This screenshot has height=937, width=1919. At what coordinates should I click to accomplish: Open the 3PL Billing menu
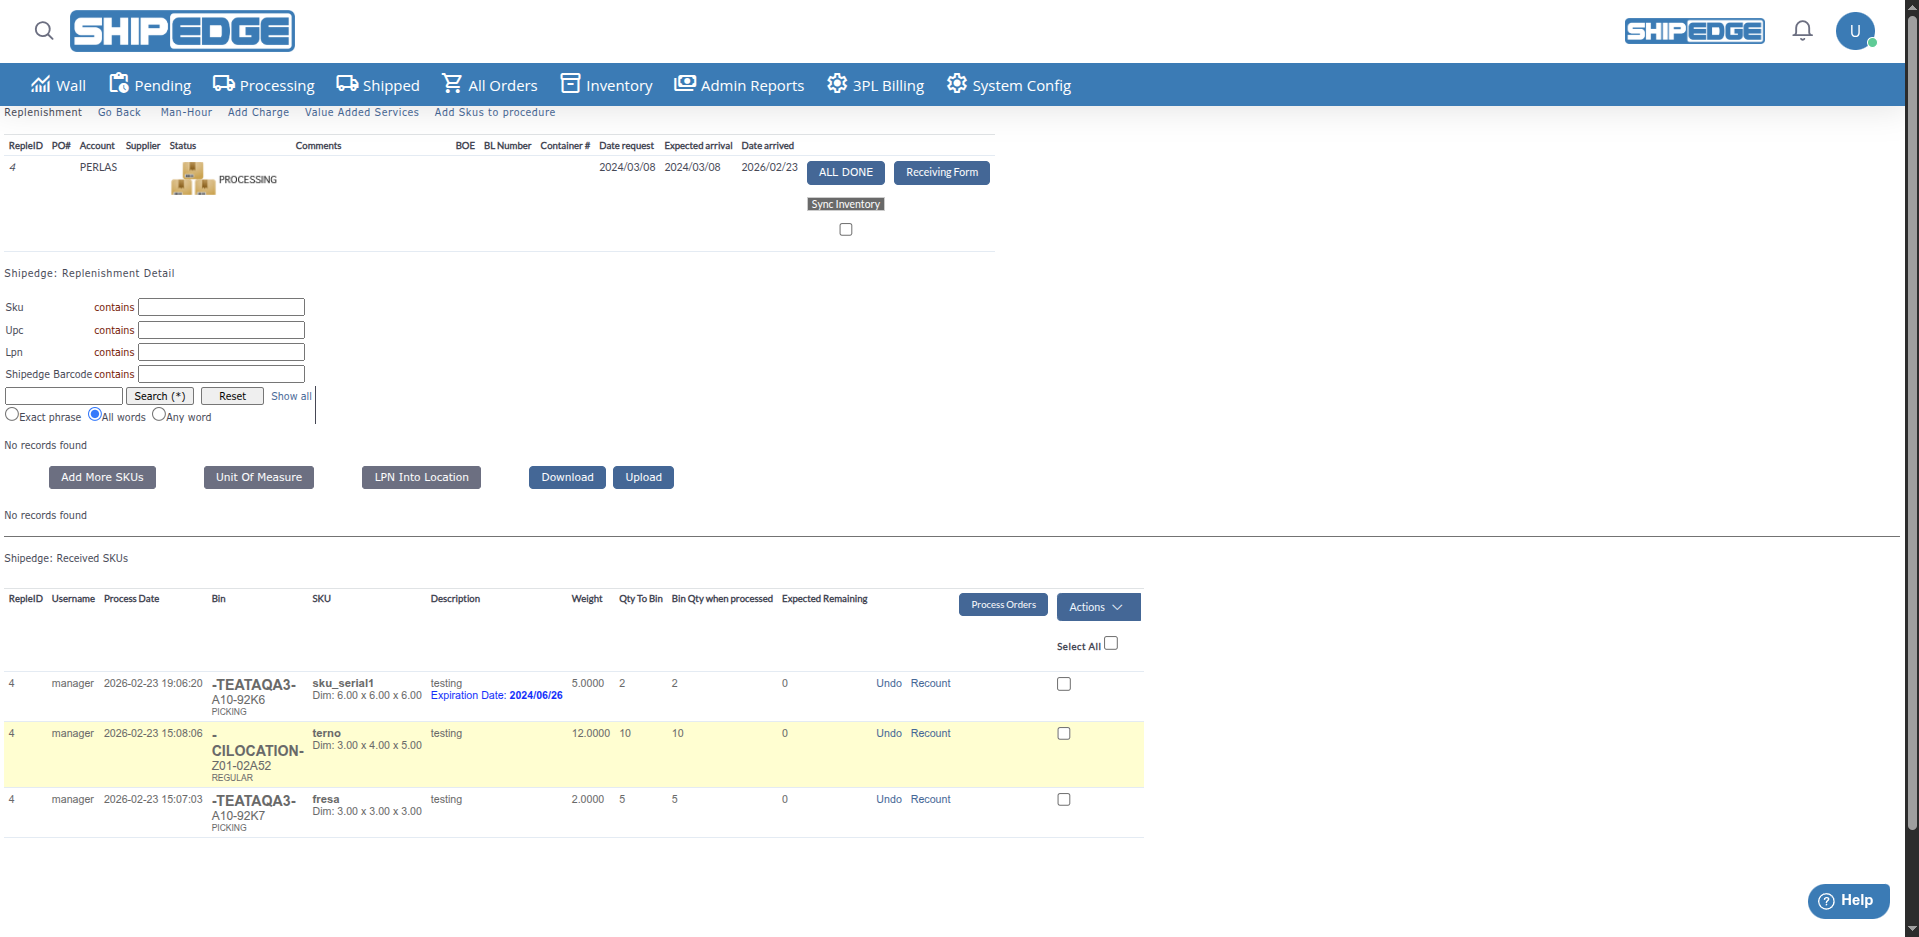tap(875, 85)
